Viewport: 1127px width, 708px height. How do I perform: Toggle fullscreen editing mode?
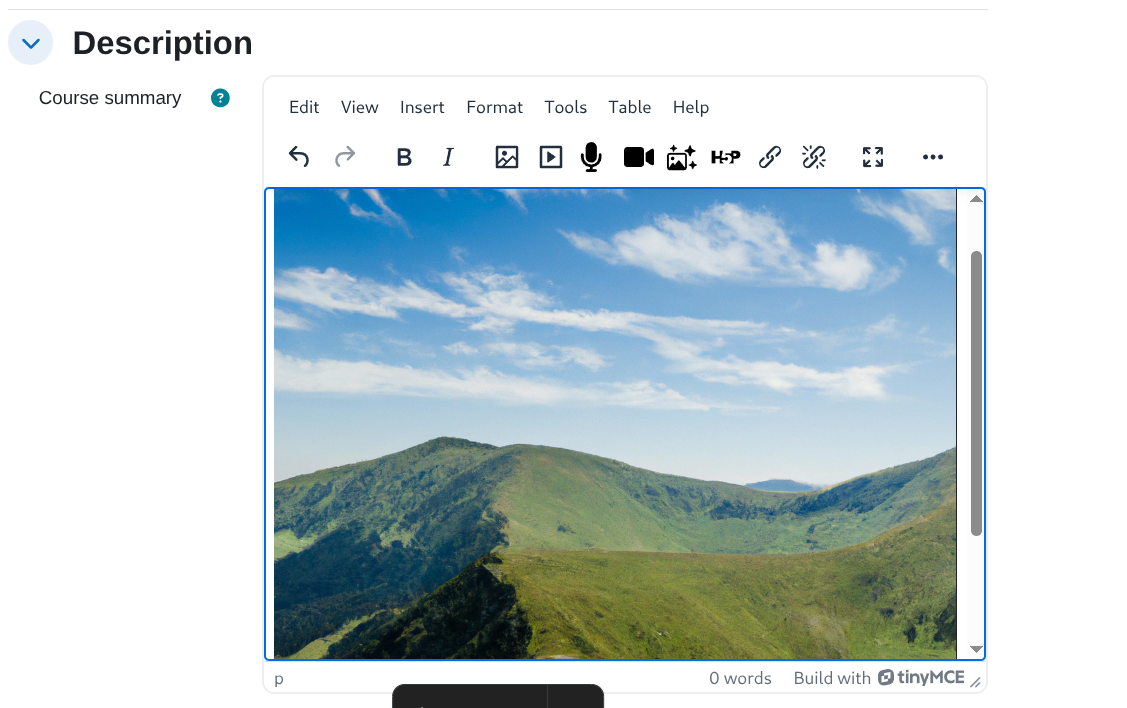click(872, 157)
